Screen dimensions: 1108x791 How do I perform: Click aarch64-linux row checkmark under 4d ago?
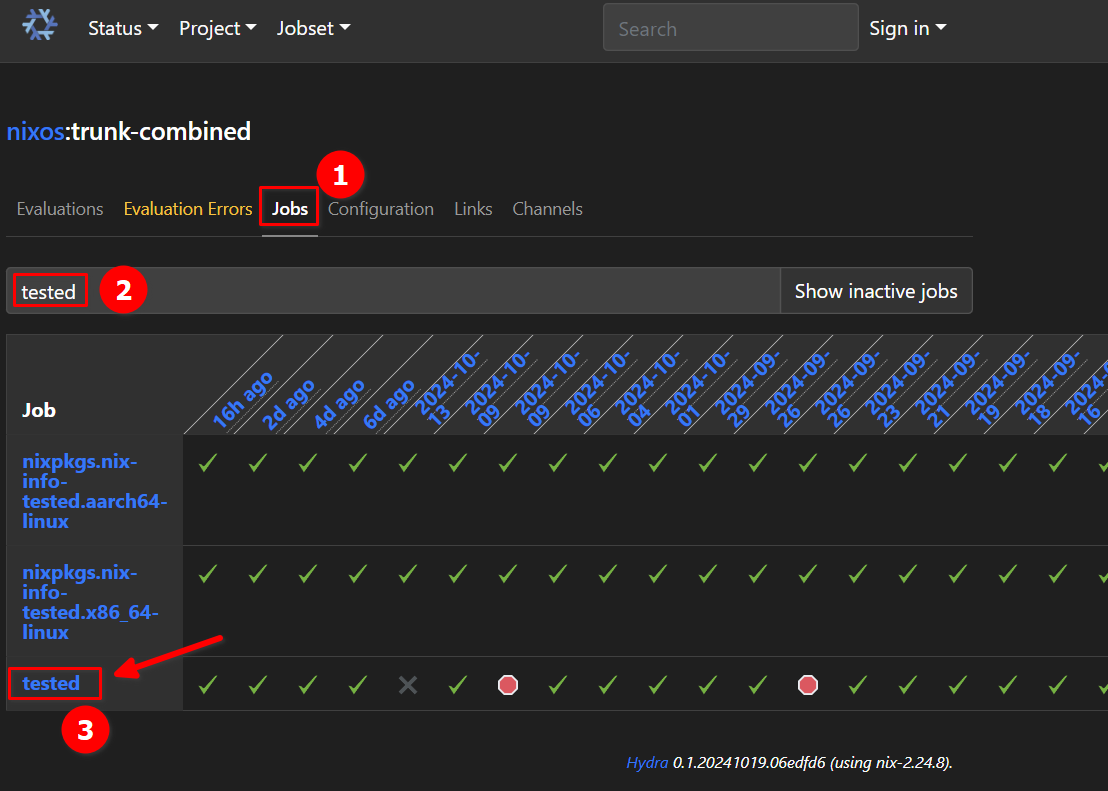click(308, 463)
